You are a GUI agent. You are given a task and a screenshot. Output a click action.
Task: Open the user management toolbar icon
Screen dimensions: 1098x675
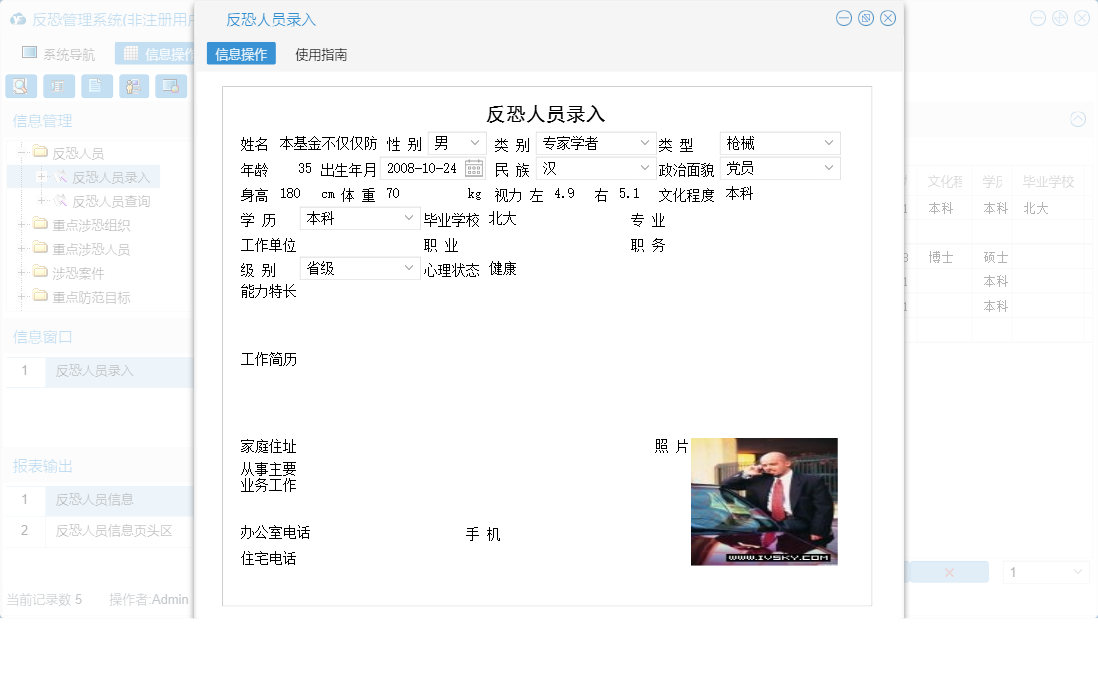pyautogui.click(x=133, y=86)
